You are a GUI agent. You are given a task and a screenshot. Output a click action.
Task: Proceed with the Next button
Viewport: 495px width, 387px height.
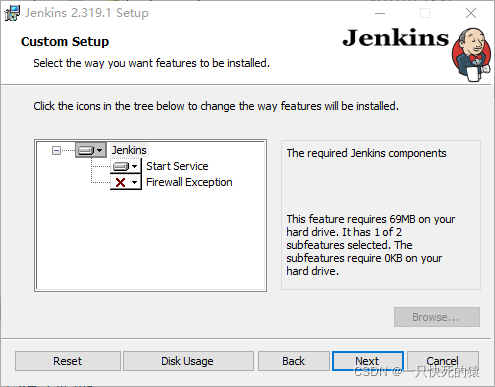(368, 361)
